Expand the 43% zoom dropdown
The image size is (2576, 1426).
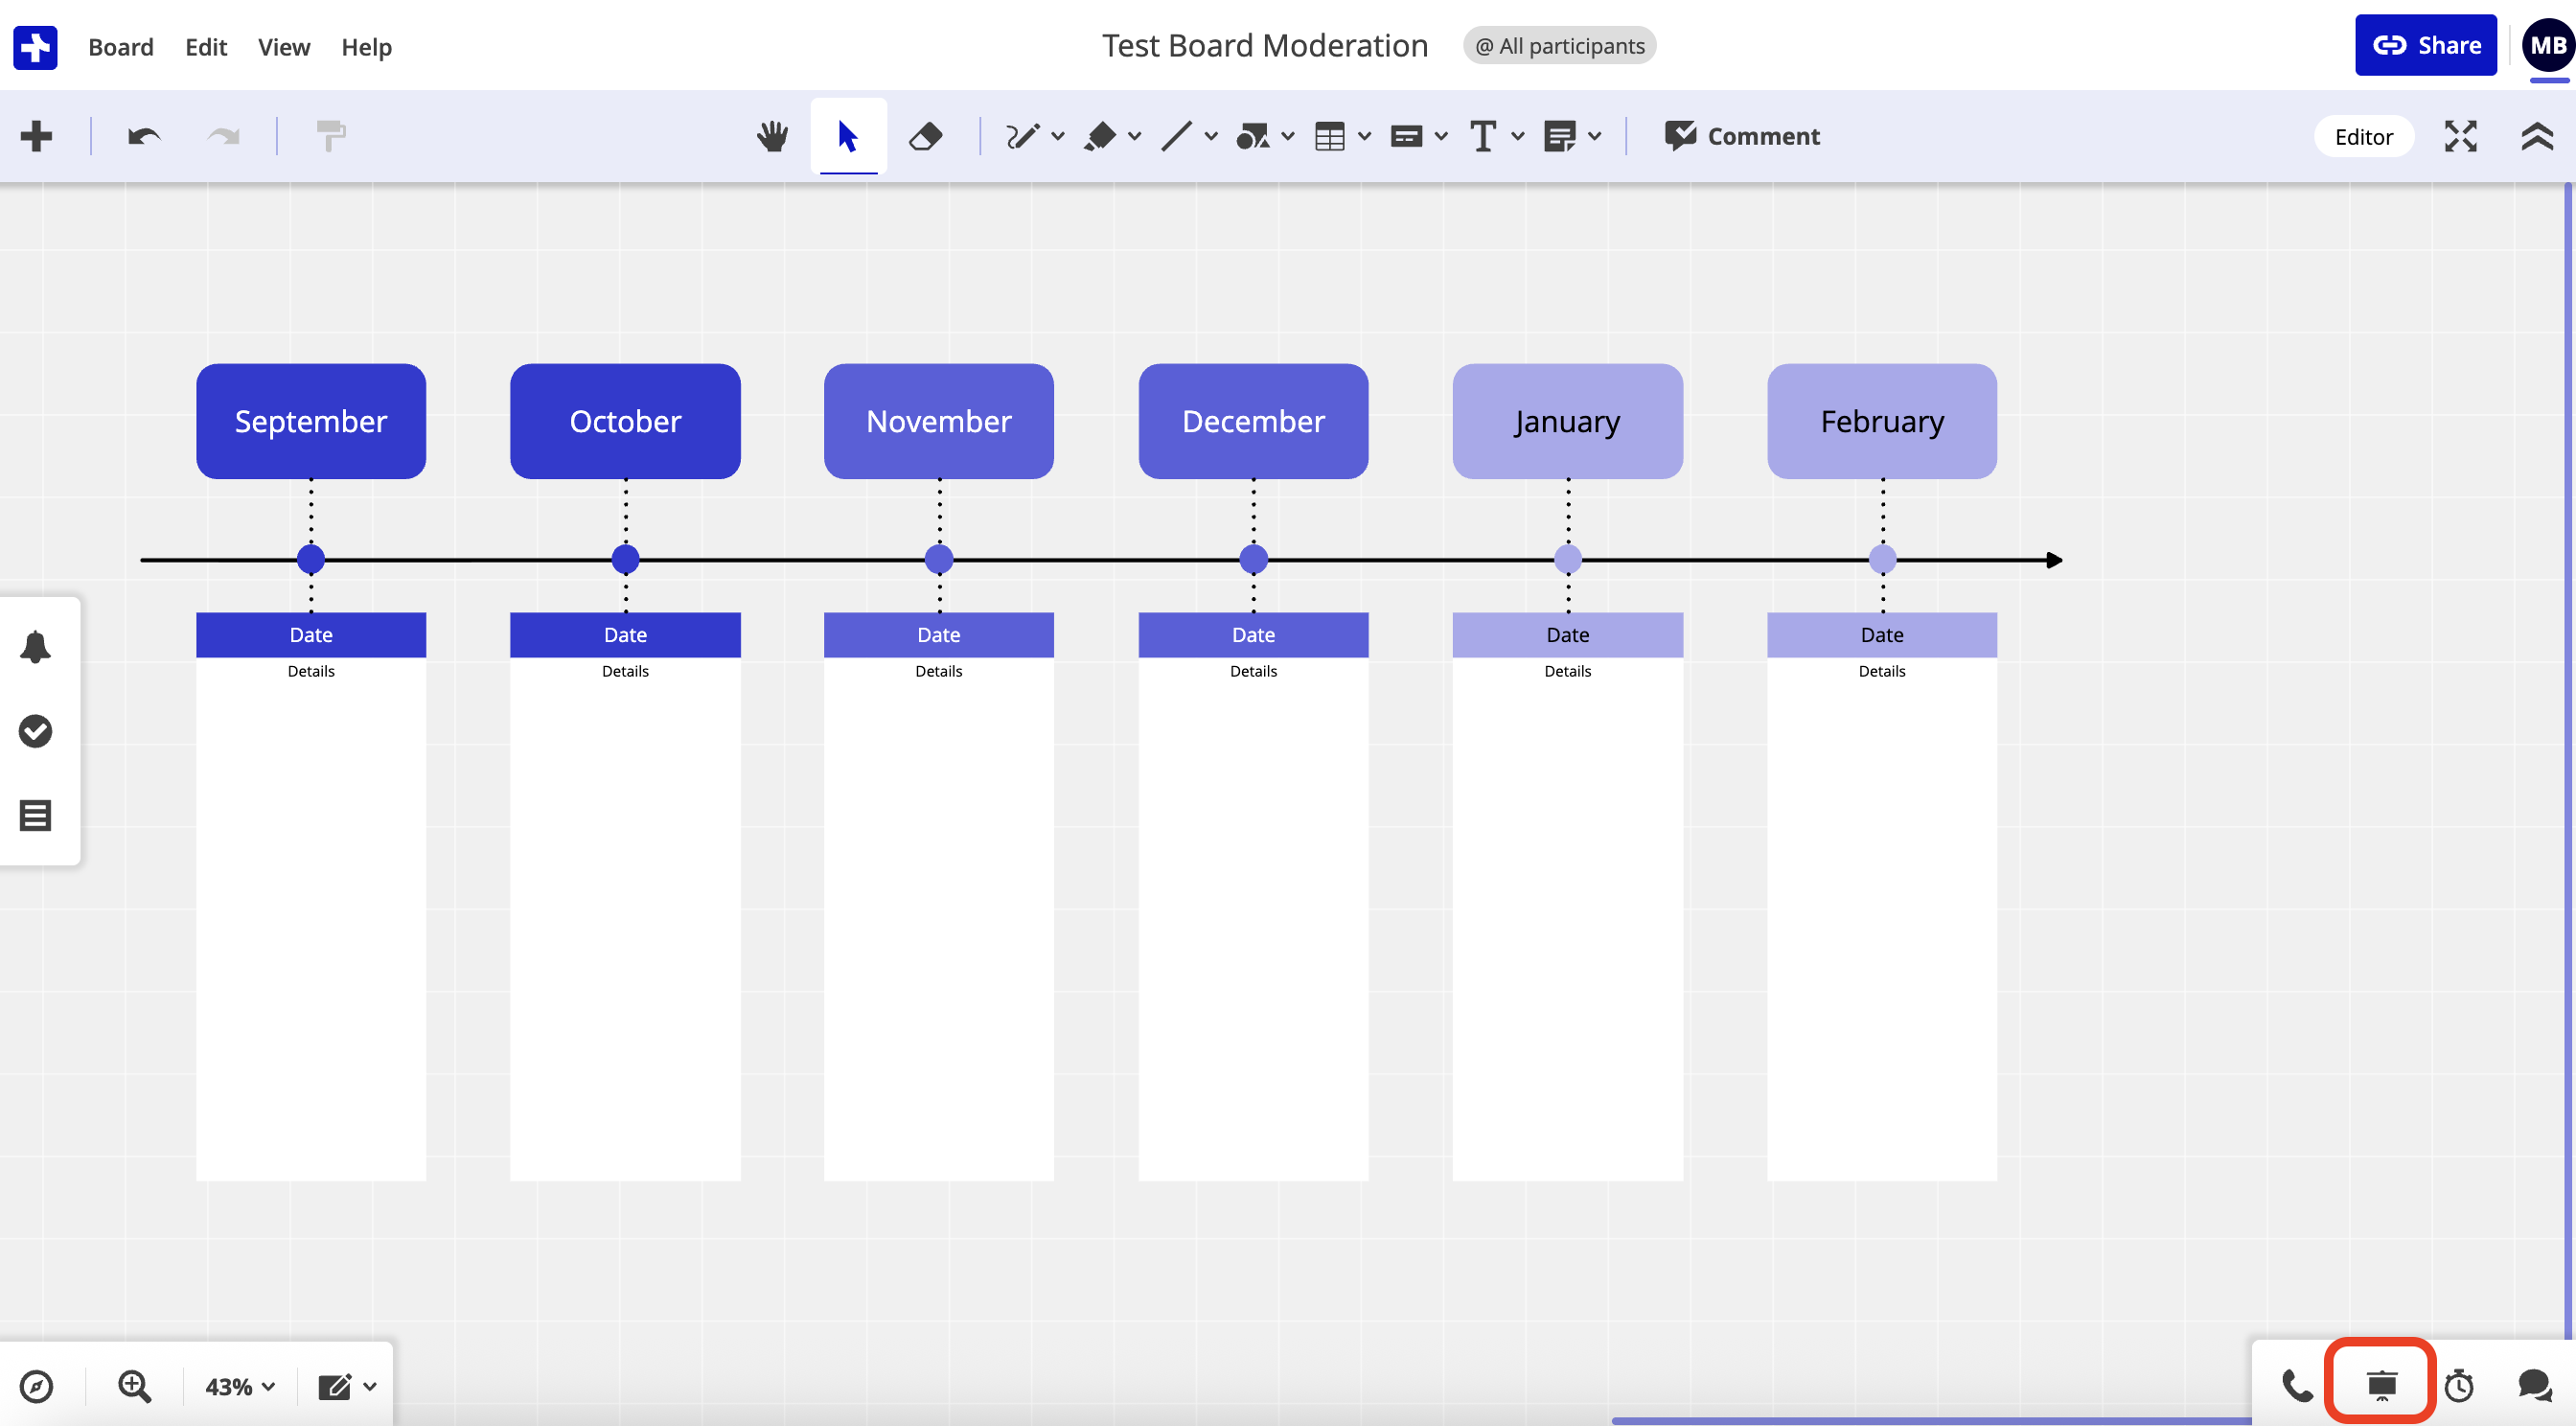pyautogui.click(x=240, y=1387)
